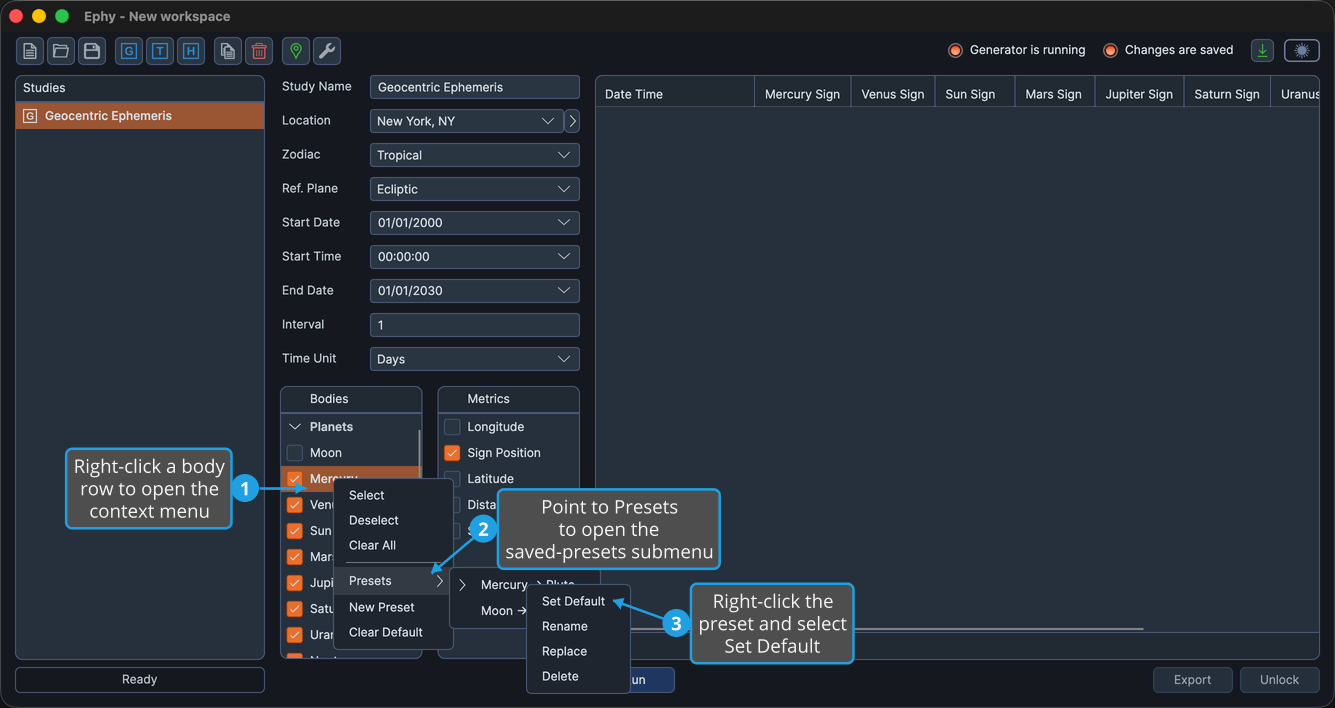Click into the Study Name field
This screenshot has width=1335, height=708.
(475, 87)
